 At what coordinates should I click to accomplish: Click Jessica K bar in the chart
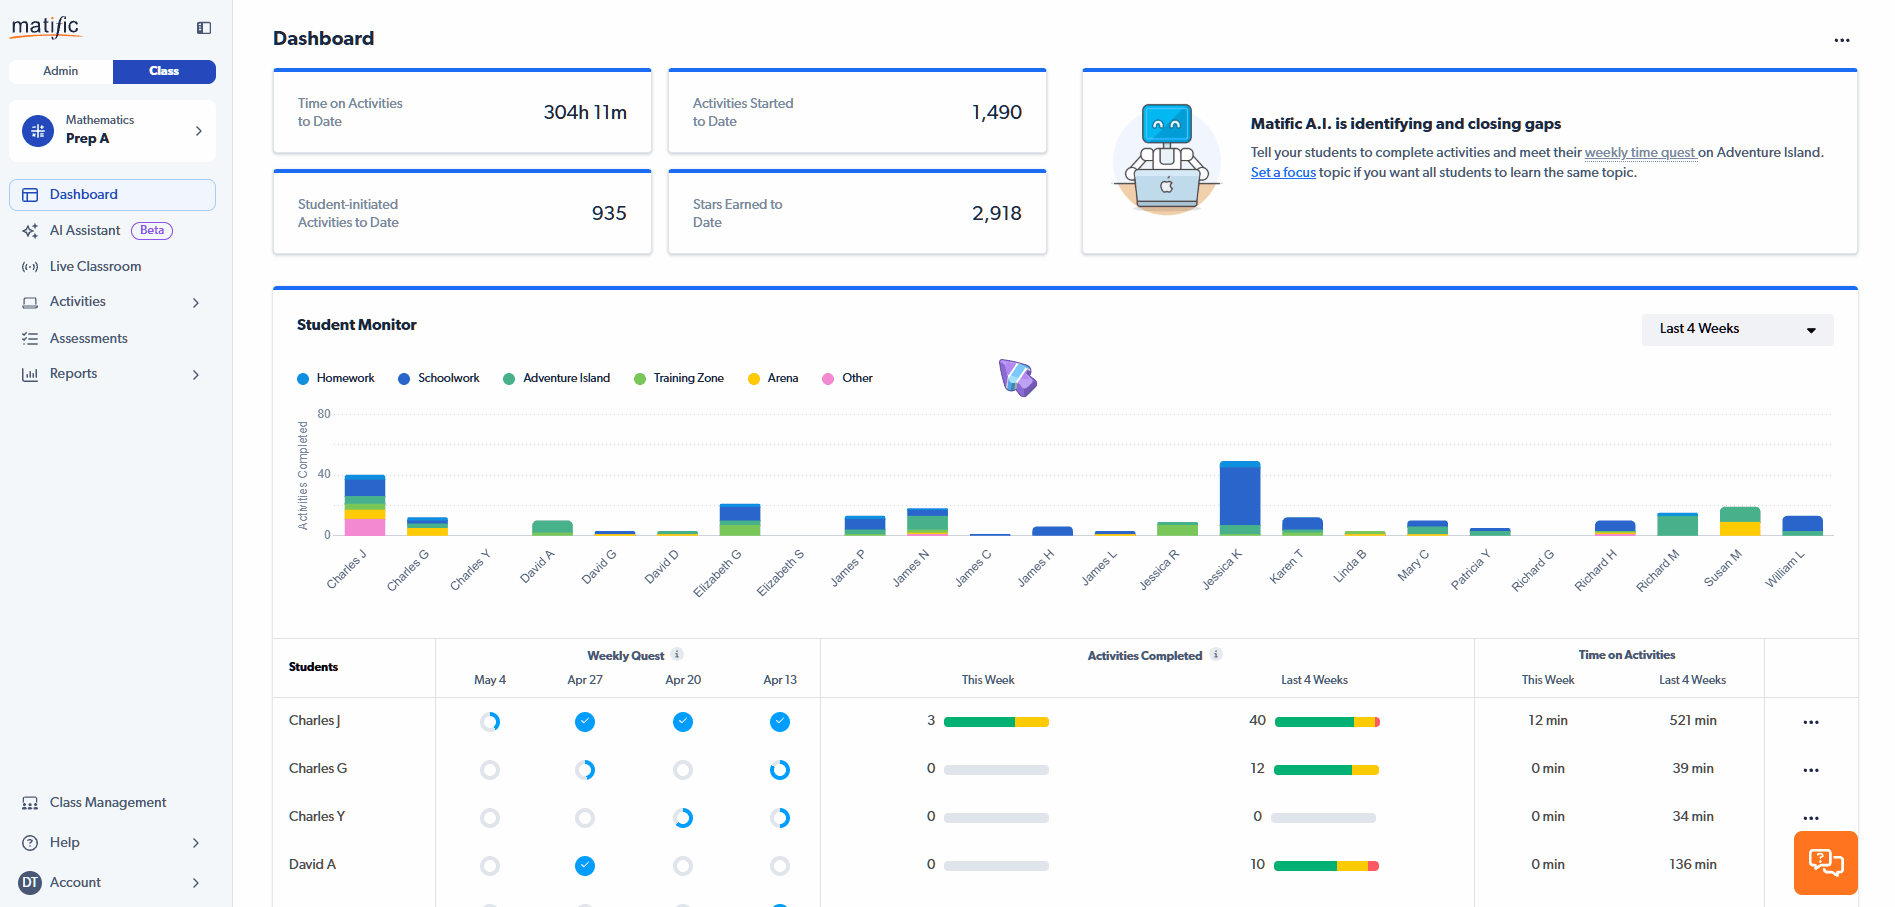tap(1240, 498)
